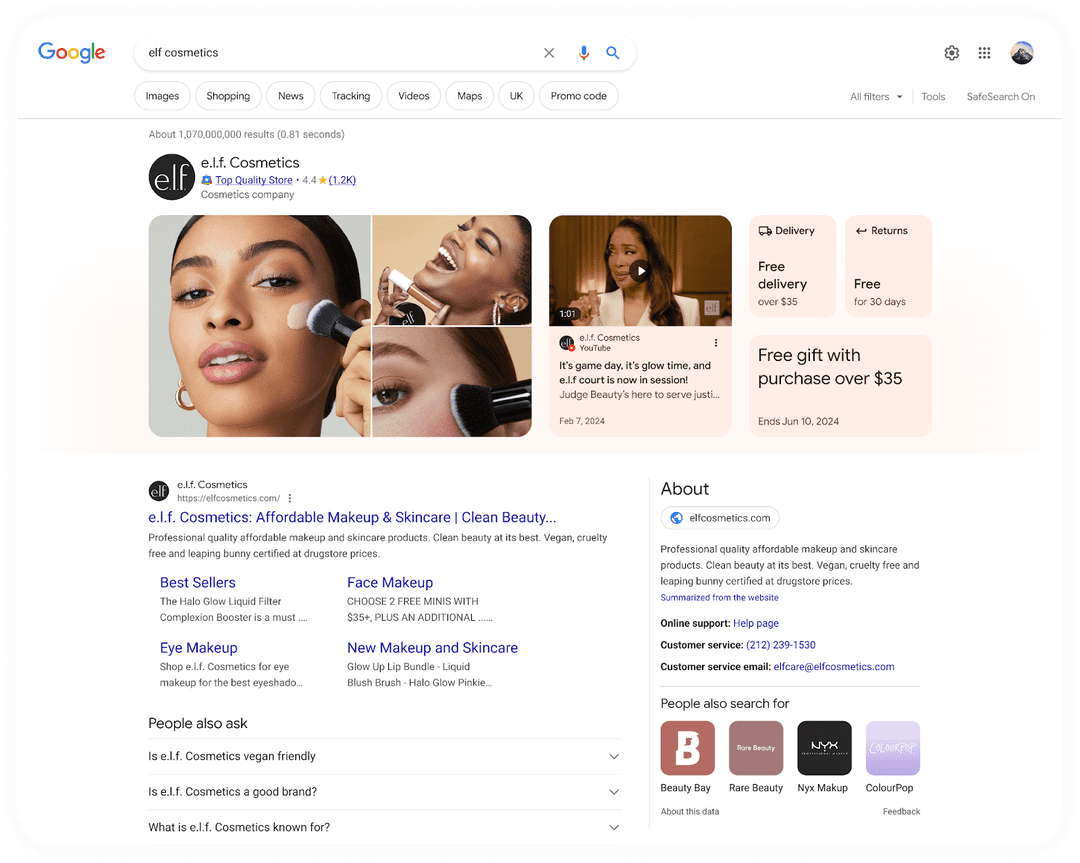Open the (1.2K) reviews link

(x=342, y=180)
